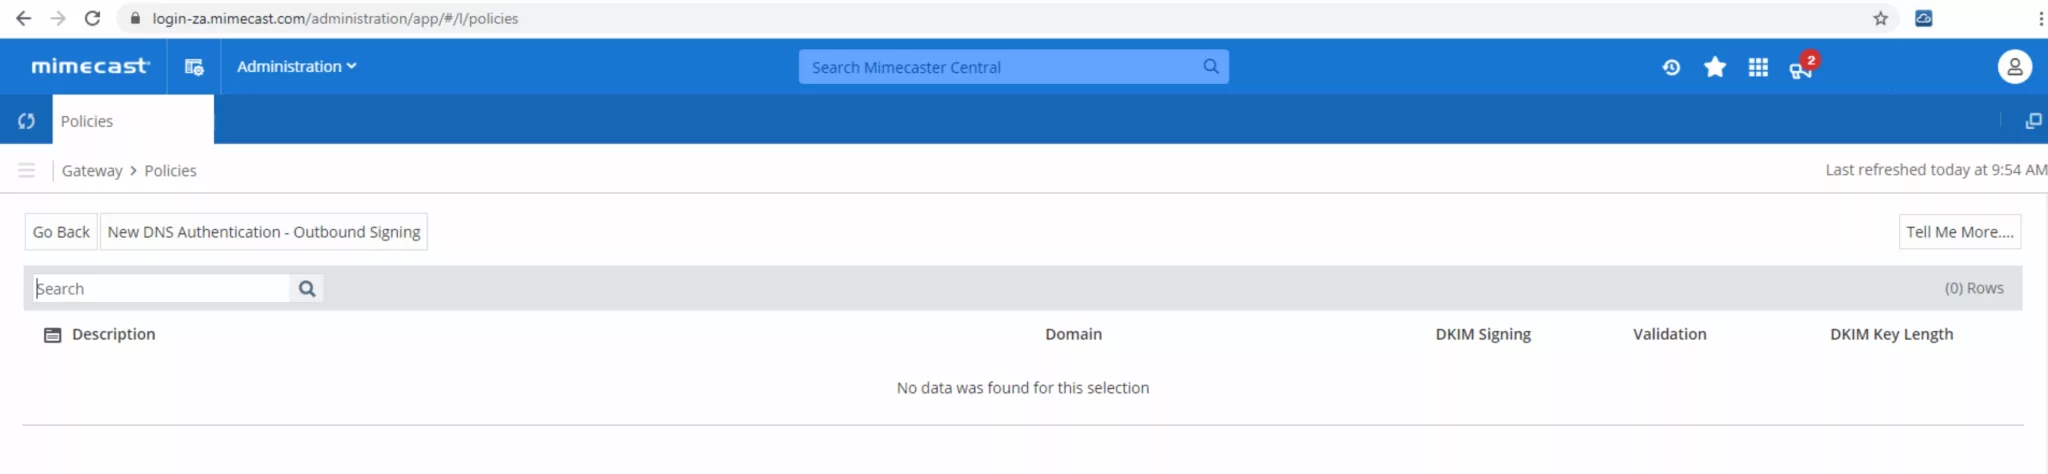Open the calendar settings icon beside logo
Image resolution: width=2048 pixels, height=474 pixels.
[194, 67]
